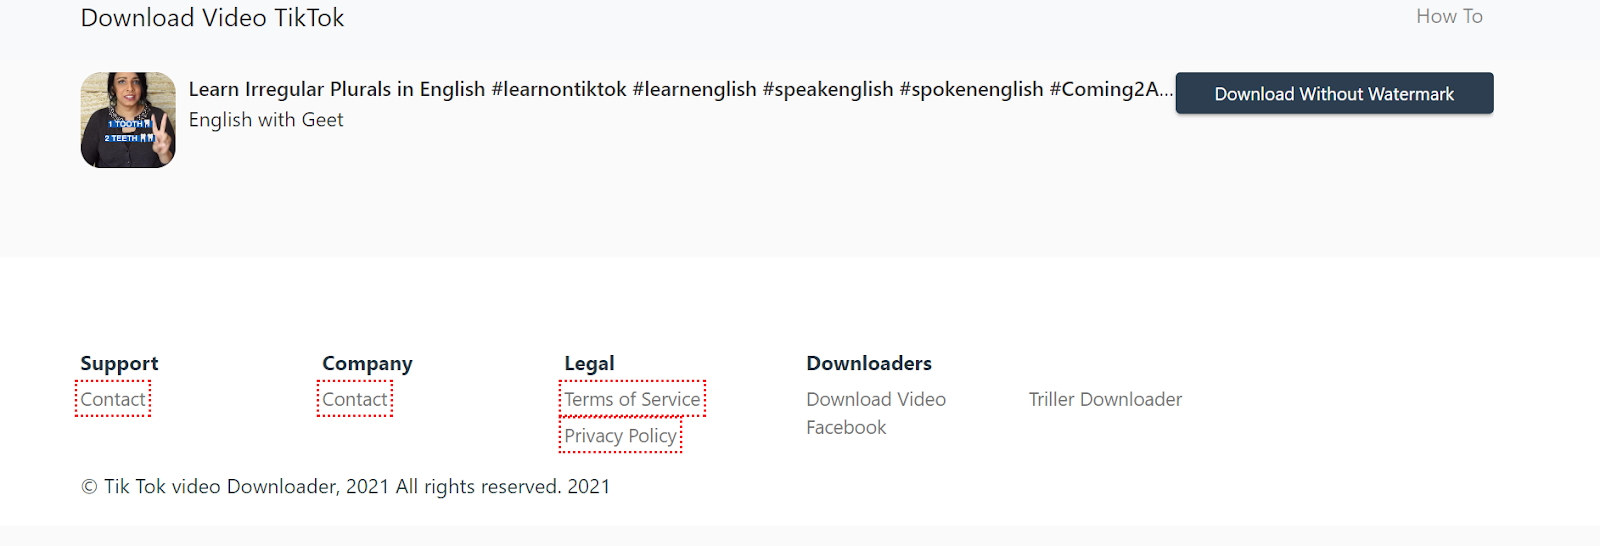Click the English with Geet author name

[x=266, y=120]
